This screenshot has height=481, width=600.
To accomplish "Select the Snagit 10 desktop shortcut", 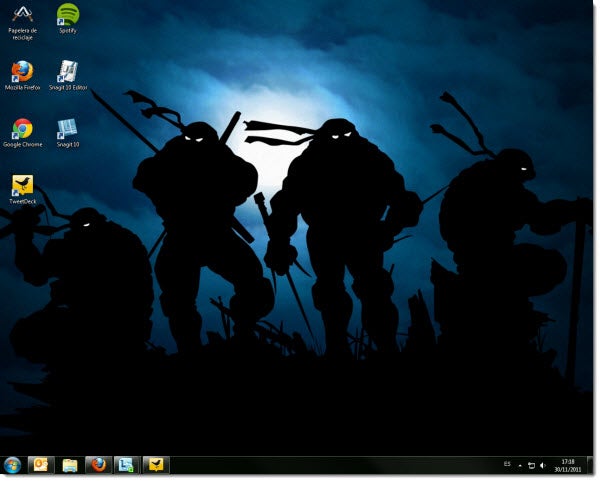I will pos(68,133).
